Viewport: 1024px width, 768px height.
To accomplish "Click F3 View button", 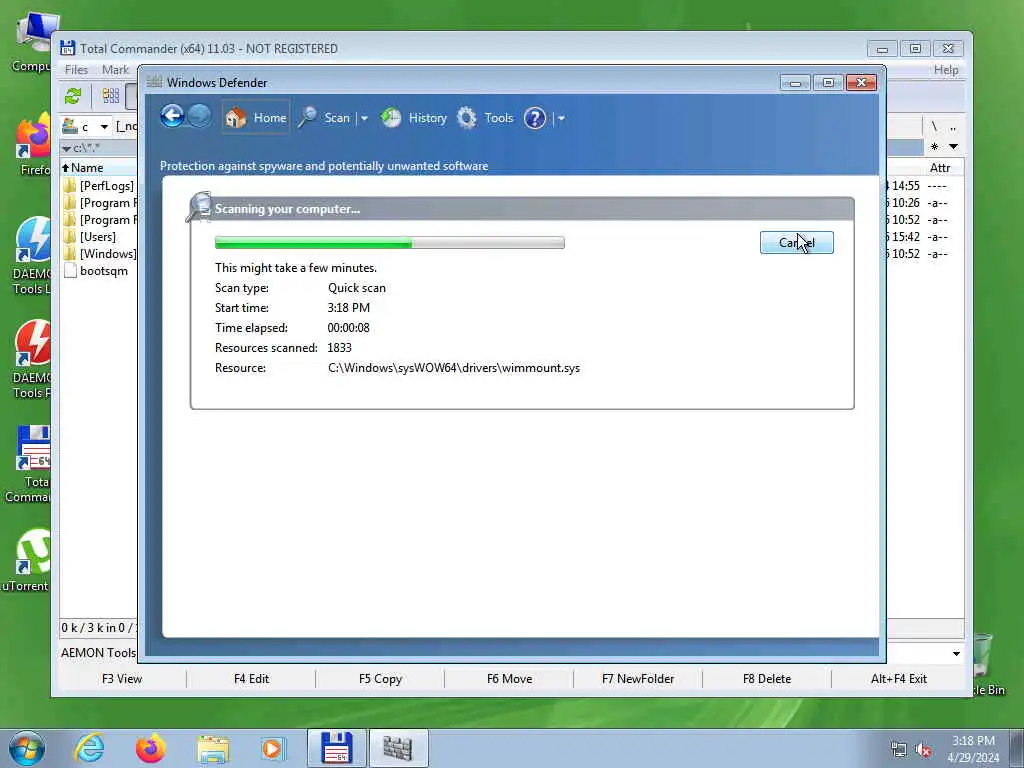I will pyautogui.click(x=122, y=679).
